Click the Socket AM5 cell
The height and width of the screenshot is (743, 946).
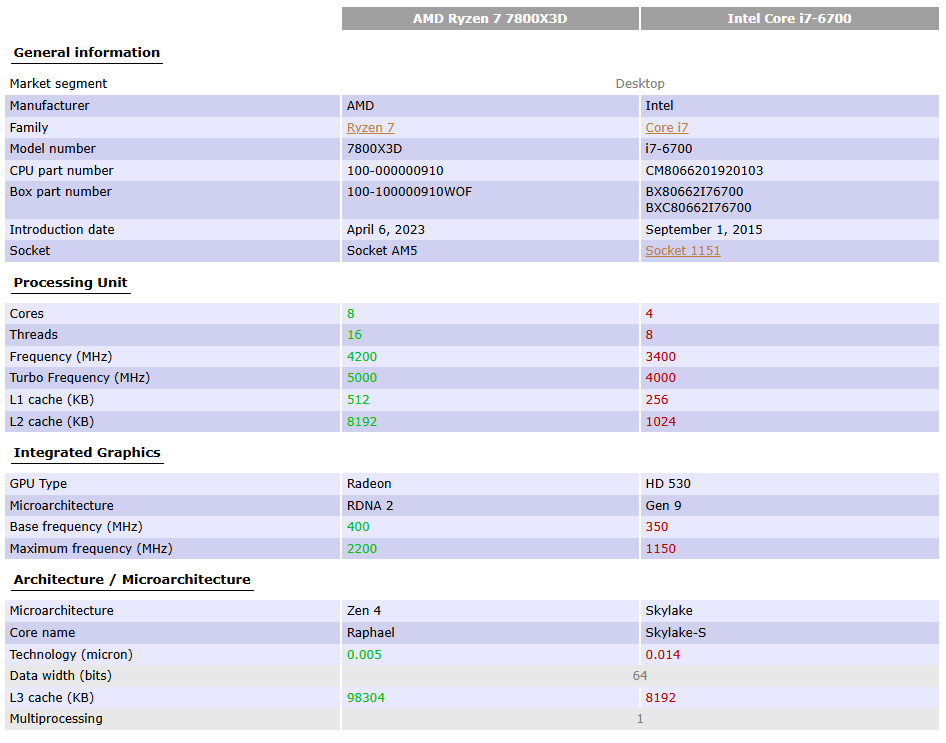tap(382, 251)
